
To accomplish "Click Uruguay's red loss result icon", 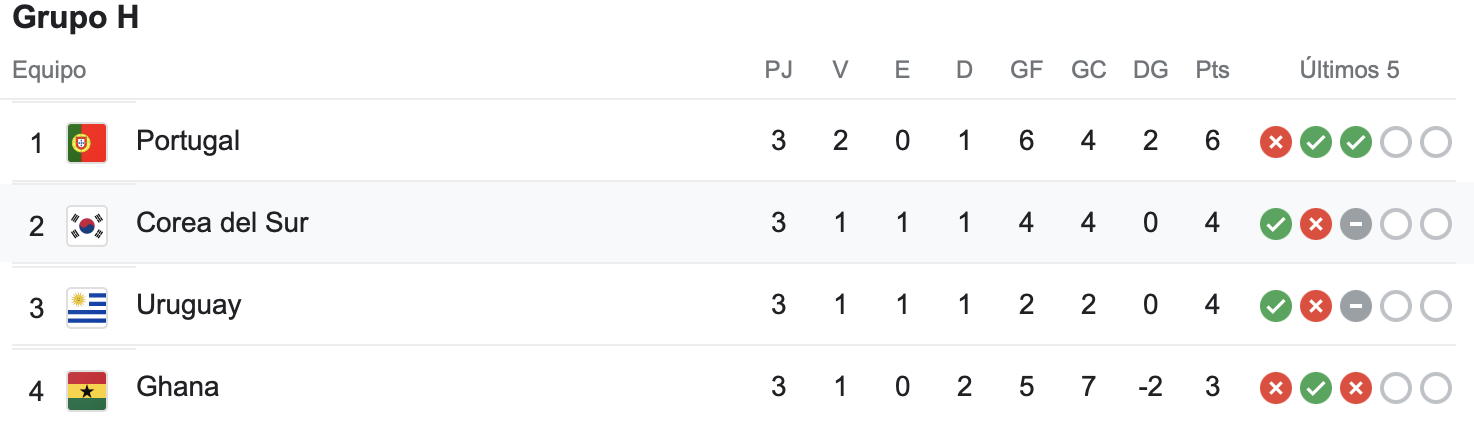I will click(x=1315, y=307).
